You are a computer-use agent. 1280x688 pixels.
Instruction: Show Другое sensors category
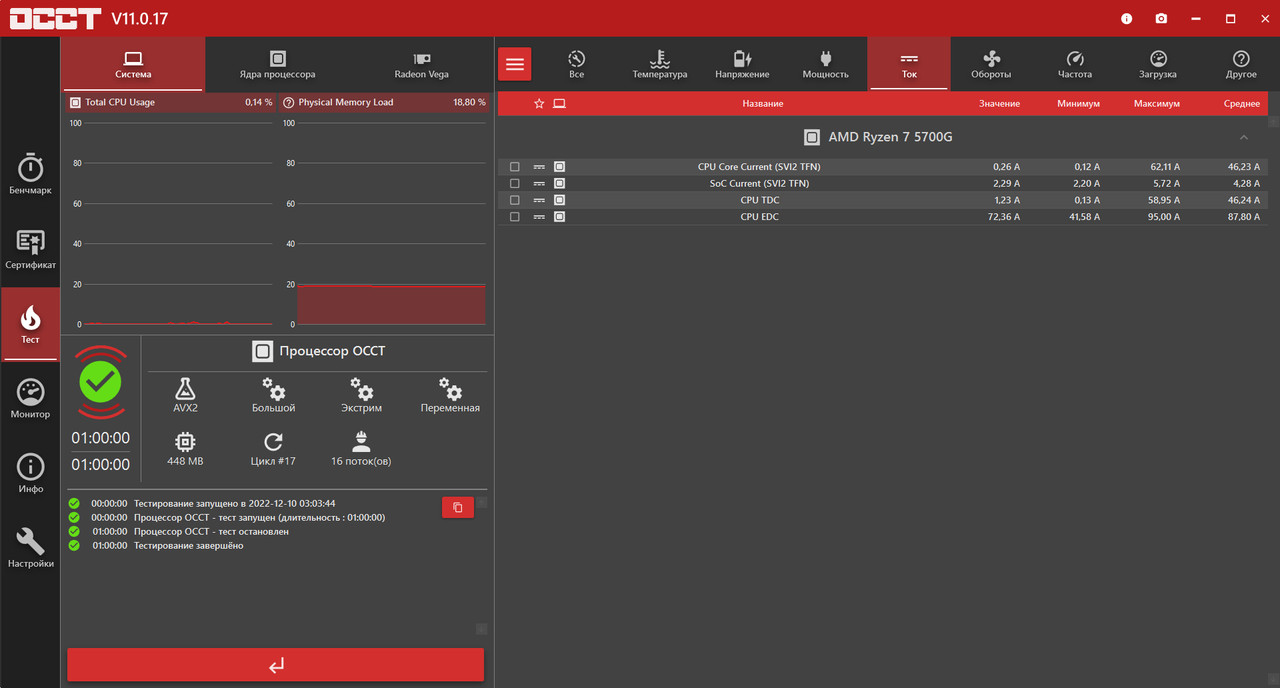(x=1241, y=65)
